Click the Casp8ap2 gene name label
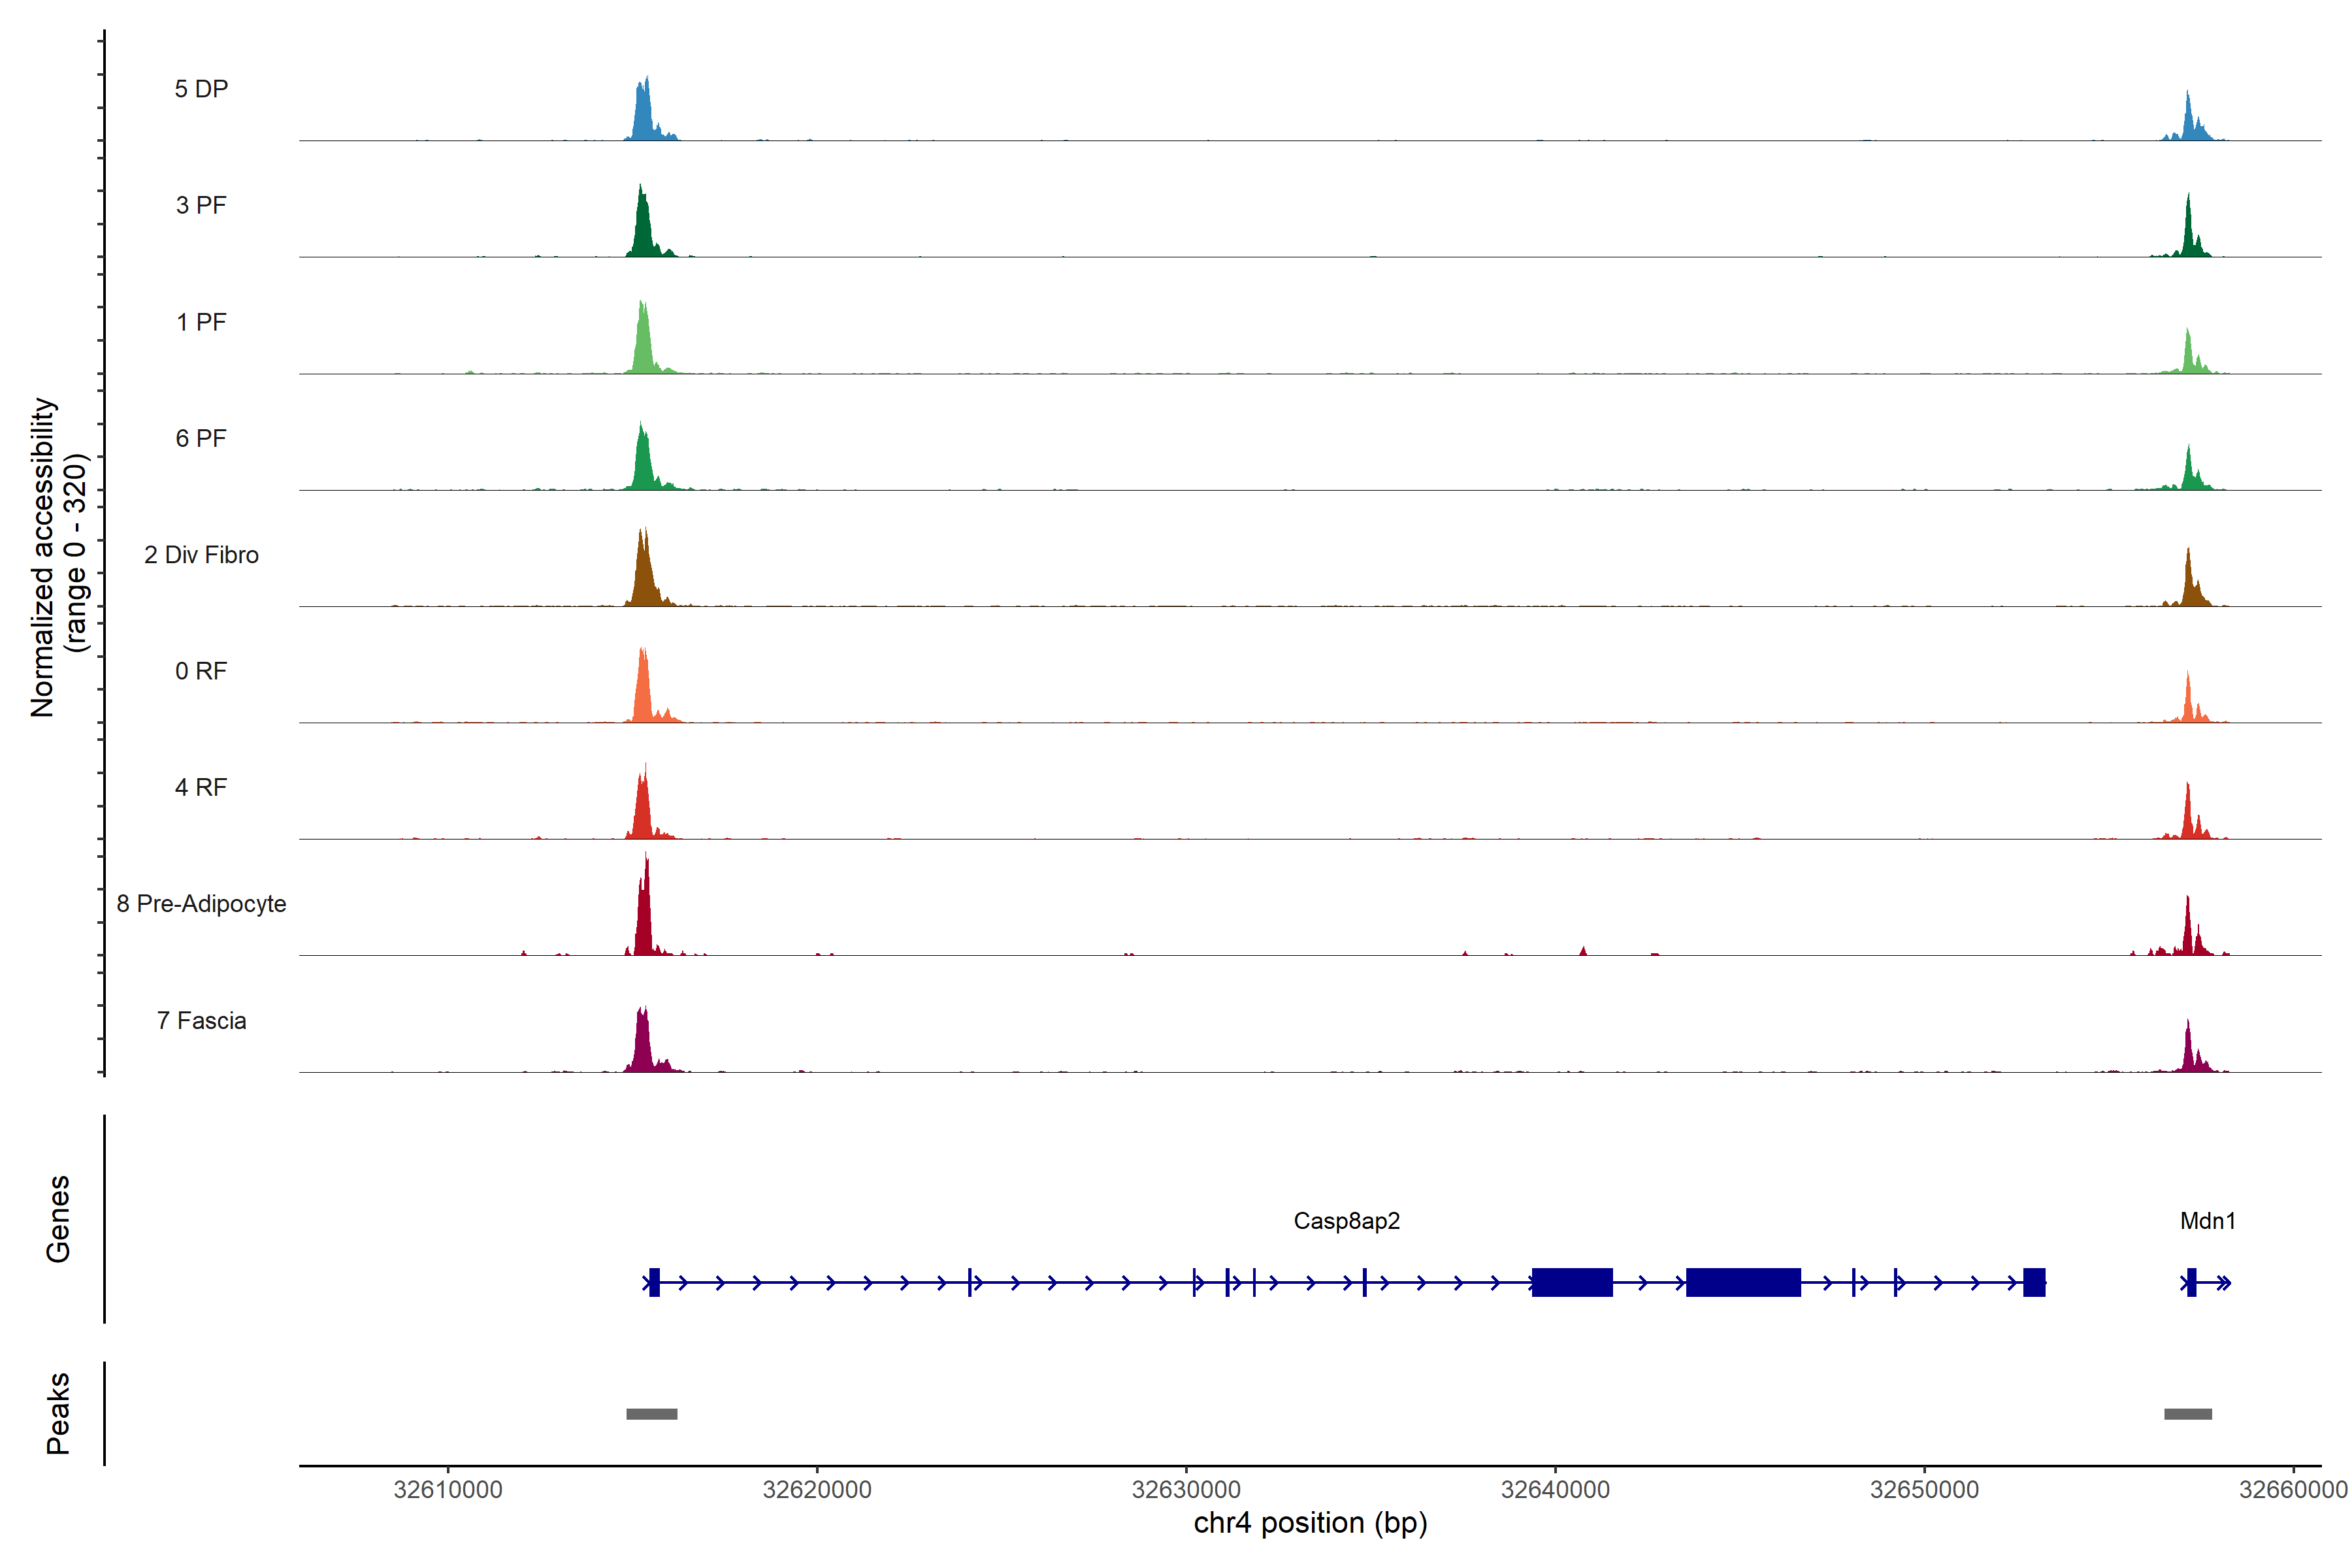Screen dimensions: 2352x1568 (1346, 1221)
